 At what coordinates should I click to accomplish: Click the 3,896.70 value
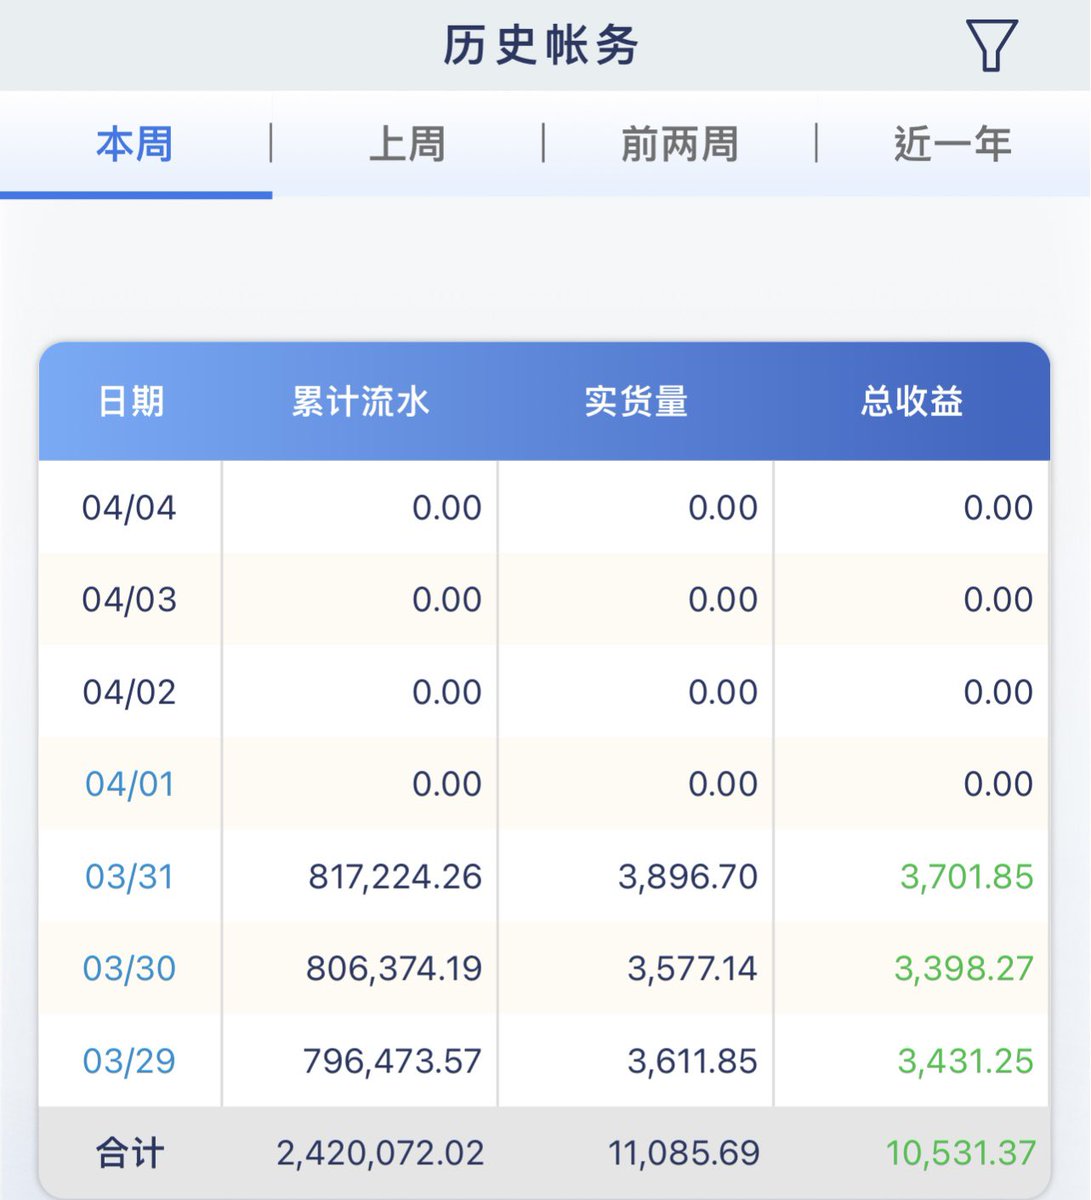point(688,877)
